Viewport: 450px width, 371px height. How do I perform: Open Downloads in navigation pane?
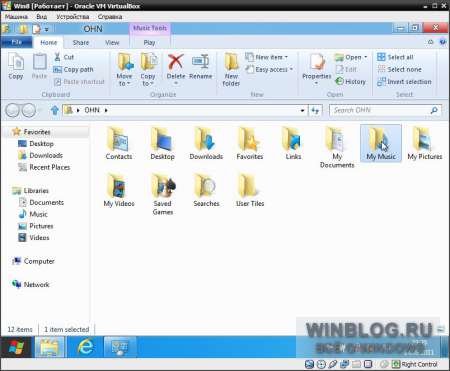tap(46, 155)
